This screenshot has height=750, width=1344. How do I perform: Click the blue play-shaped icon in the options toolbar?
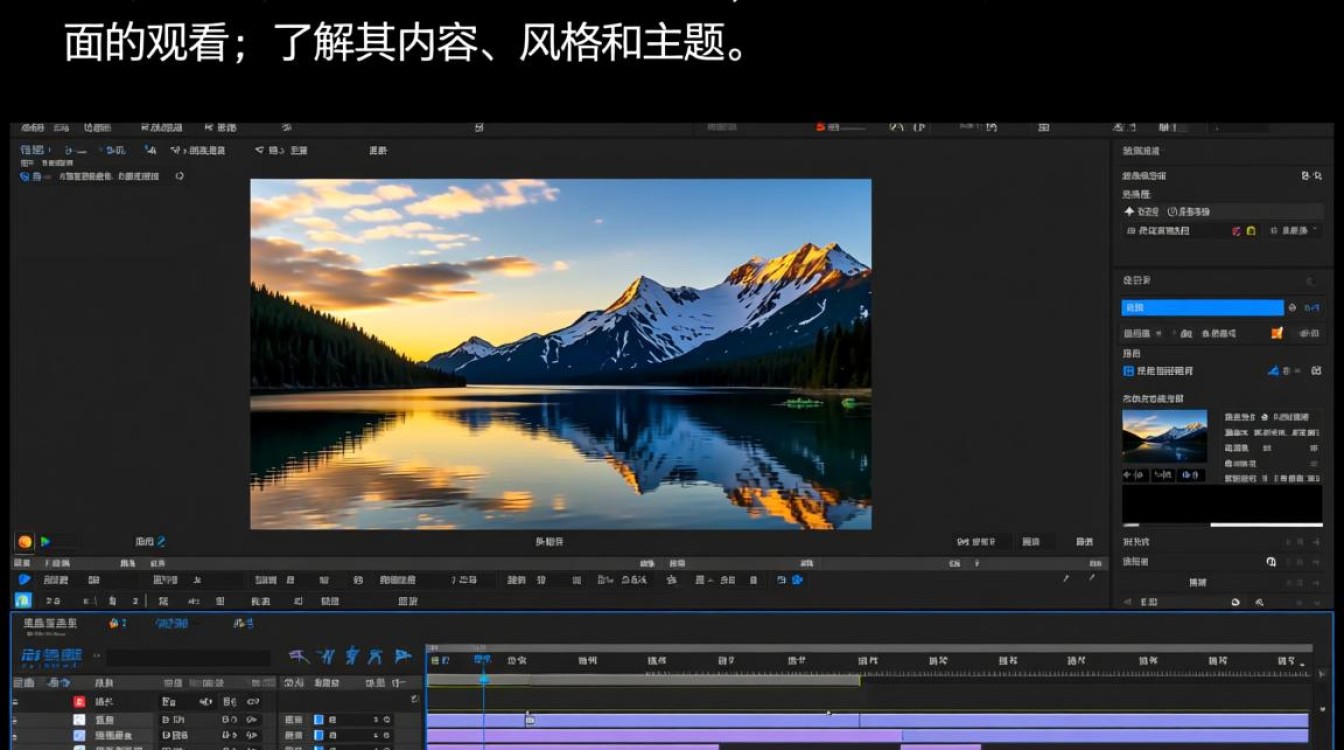(x=25, y=579)
